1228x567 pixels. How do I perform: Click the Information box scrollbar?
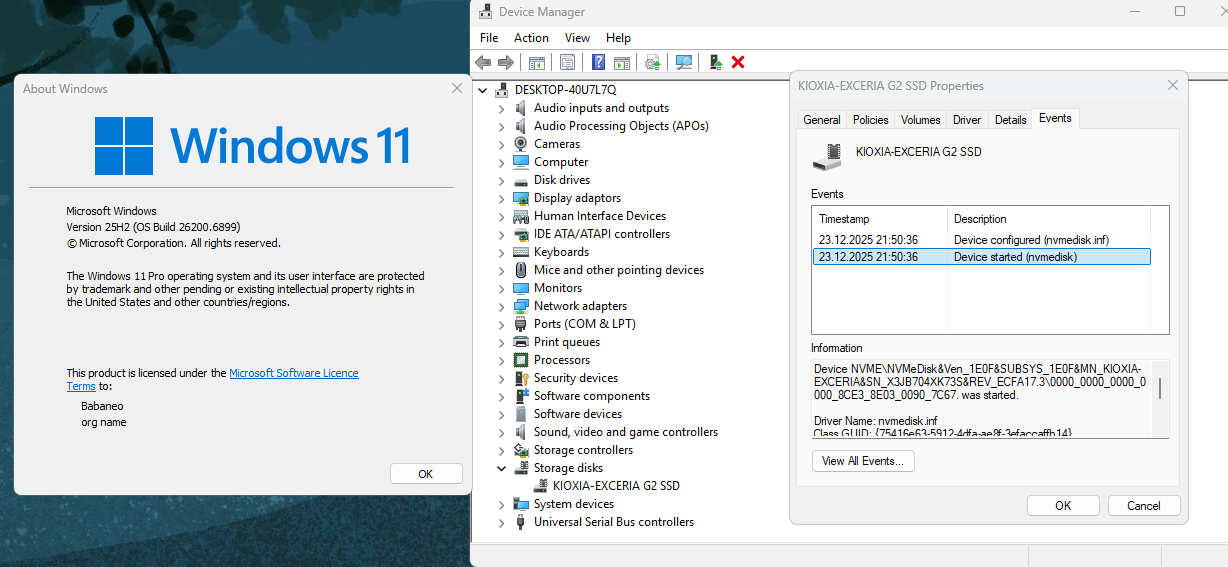coord(1160,389)
